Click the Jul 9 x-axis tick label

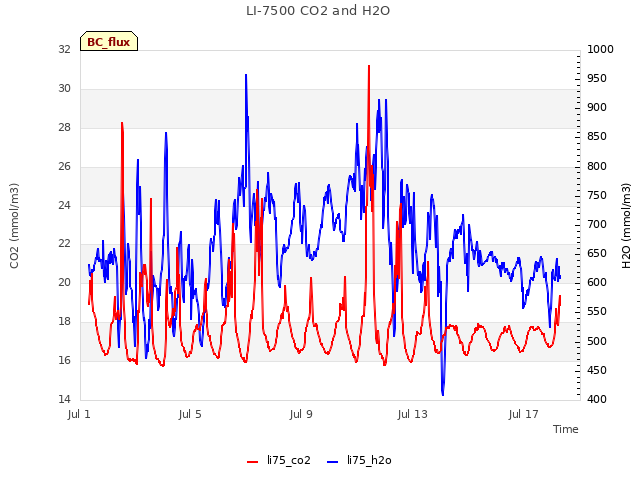point(301,414)
